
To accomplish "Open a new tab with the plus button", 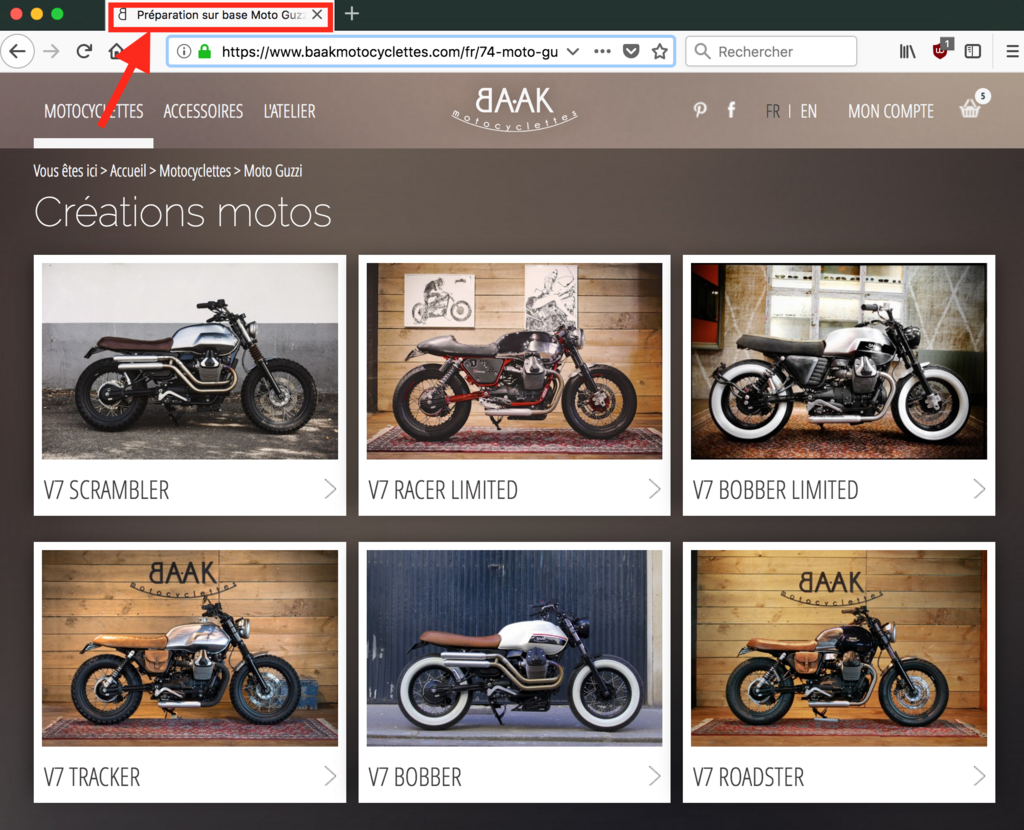I will pos(352,14).
